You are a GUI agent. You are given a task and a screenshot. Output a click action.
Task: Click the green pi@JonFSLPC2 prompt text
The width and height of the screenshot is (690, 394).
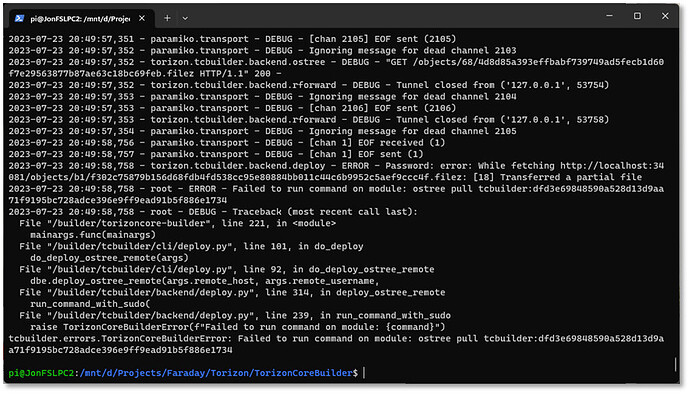tap(41, 373)
